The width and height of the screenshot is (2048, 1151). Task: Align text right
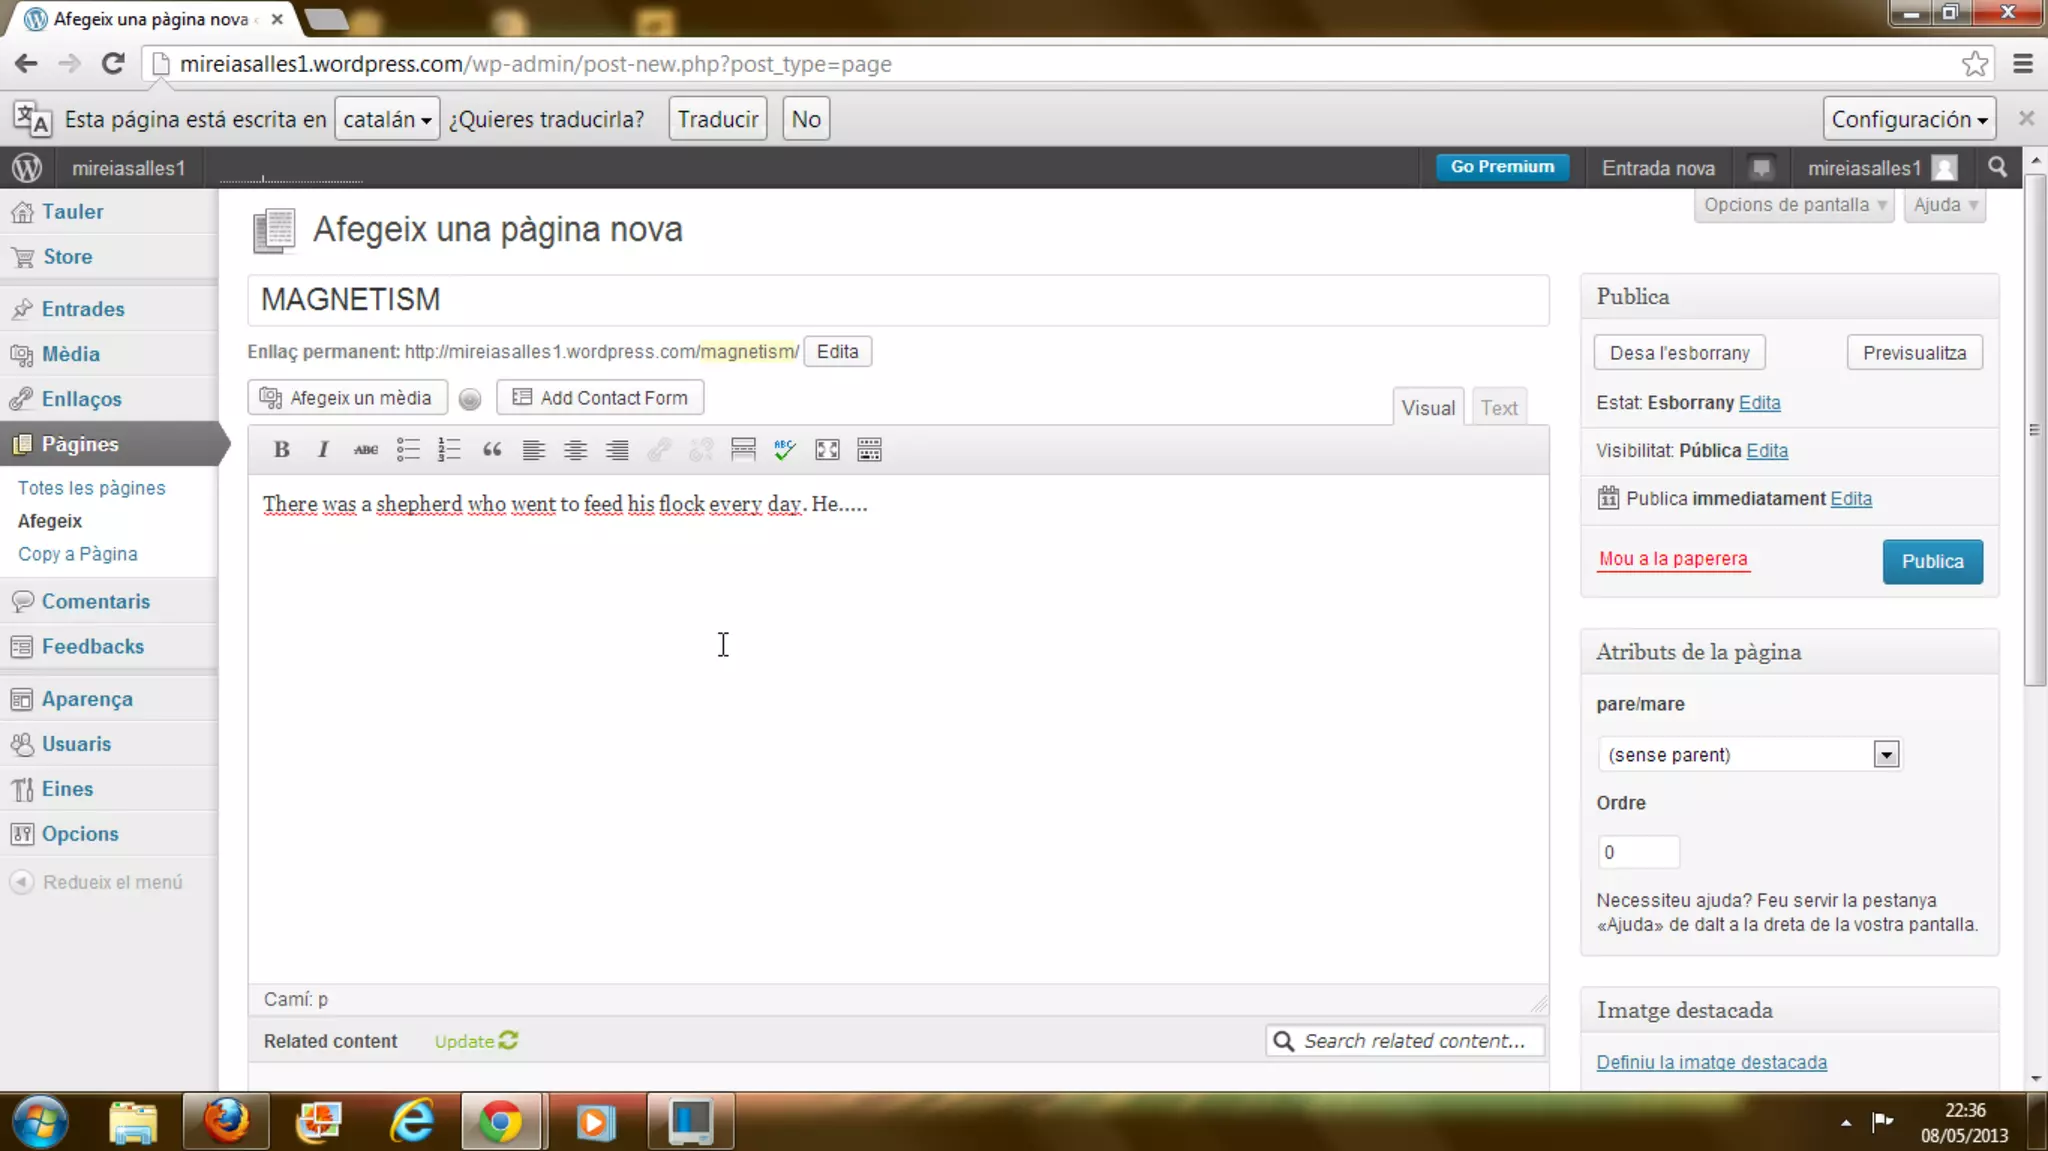tap(617, 450)
